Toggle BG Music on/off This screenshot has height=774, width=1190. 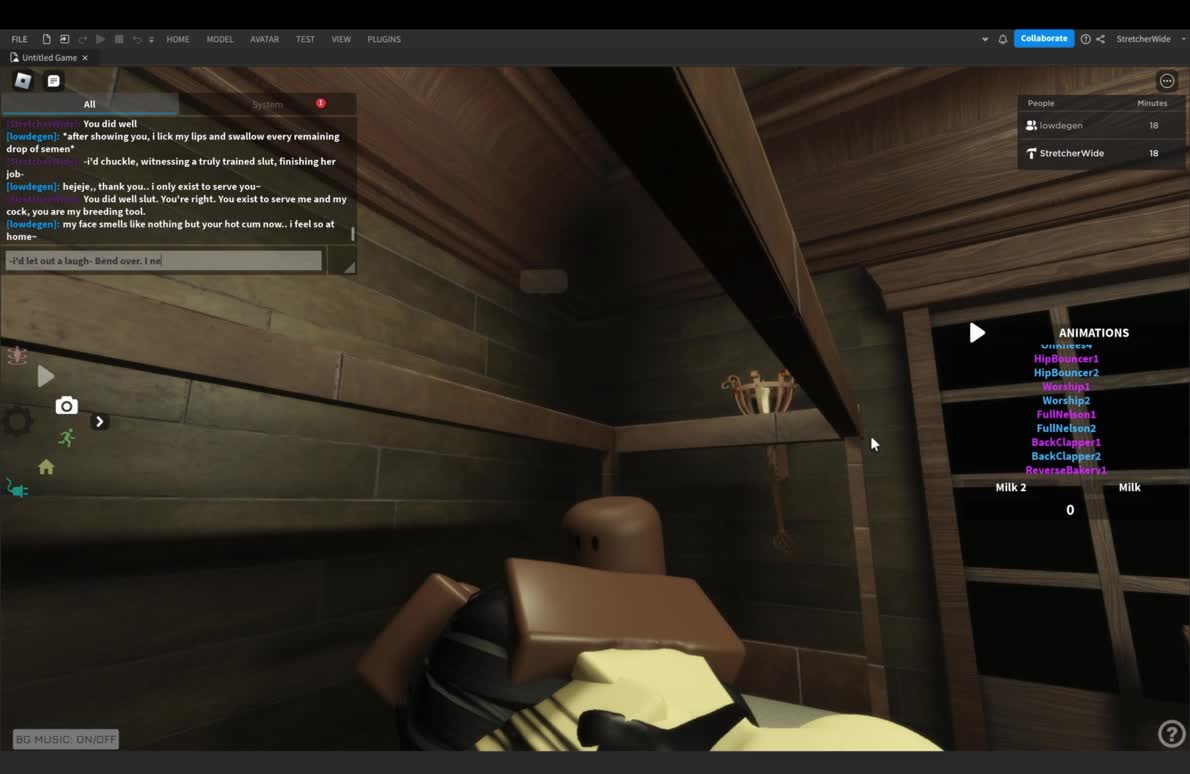coord(66,740)
